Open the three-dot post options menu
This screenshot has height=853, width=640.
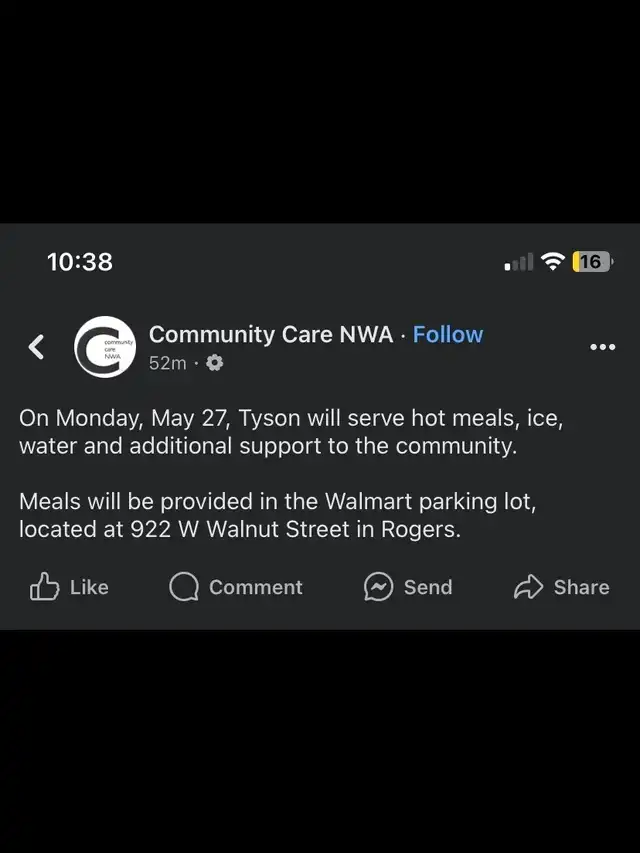[x=602, y=347]
